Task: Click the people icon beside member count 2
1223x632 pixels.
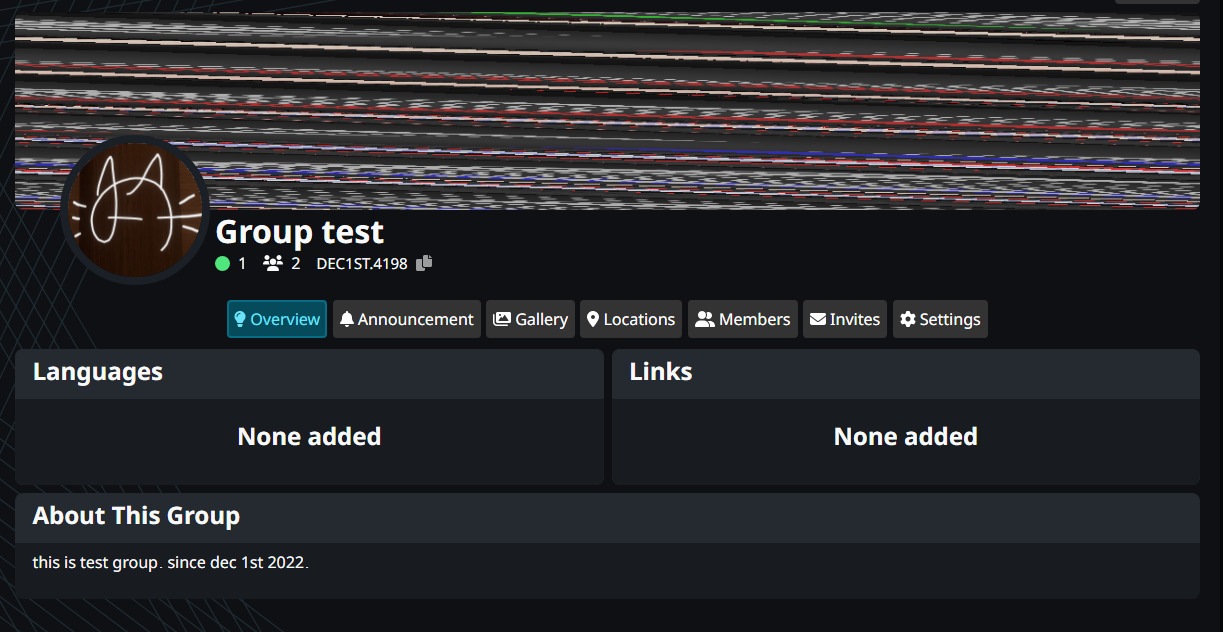Action: 272,264
